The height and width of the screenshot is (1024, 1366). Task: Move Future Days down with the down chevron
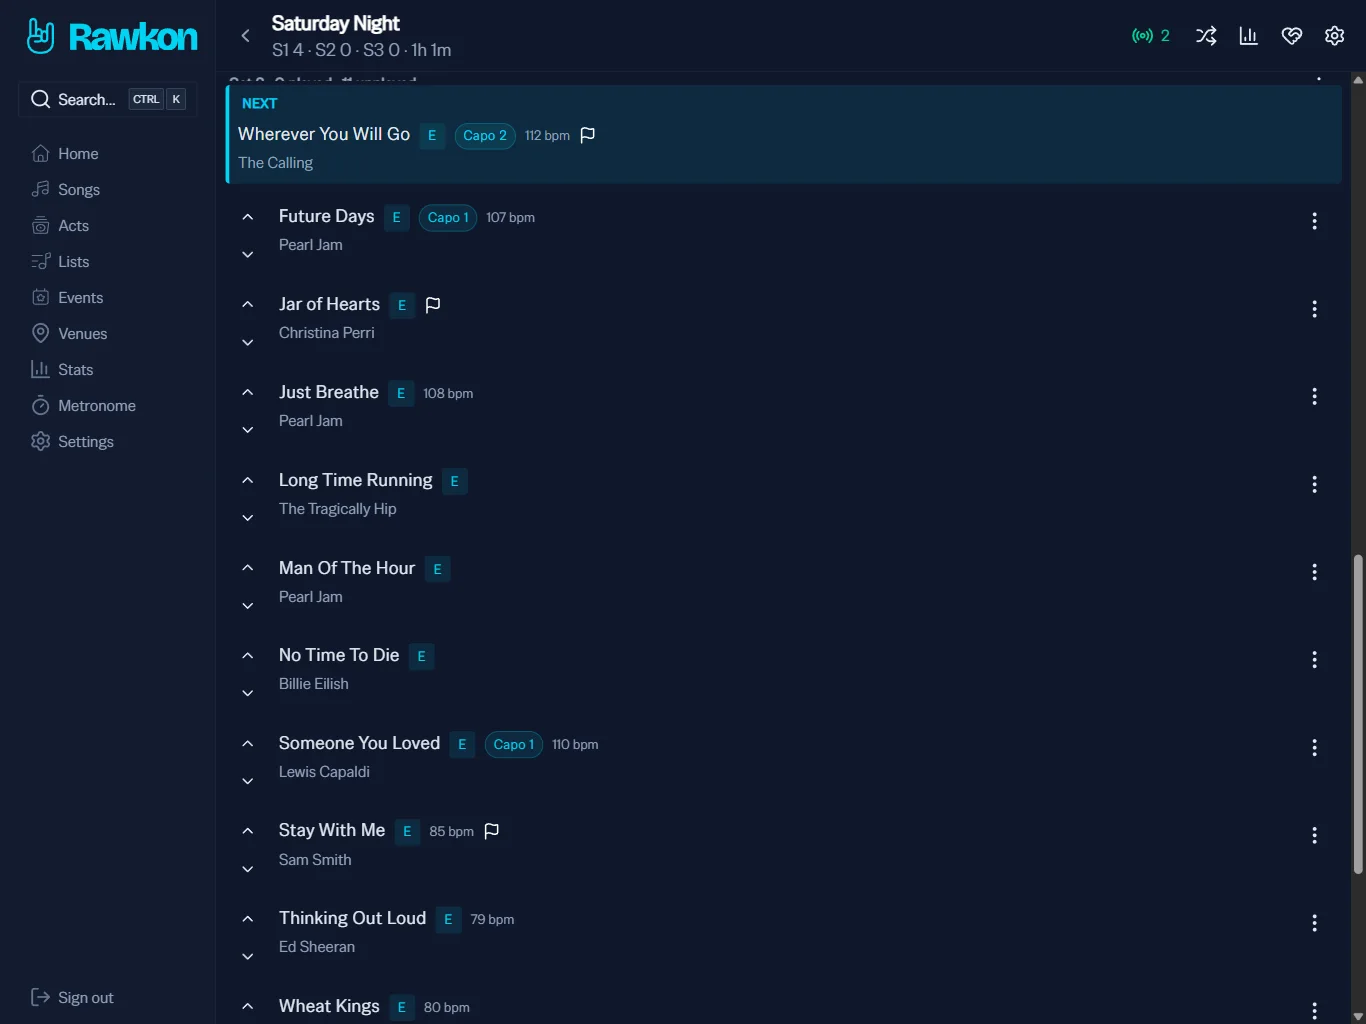click(248, 255)
